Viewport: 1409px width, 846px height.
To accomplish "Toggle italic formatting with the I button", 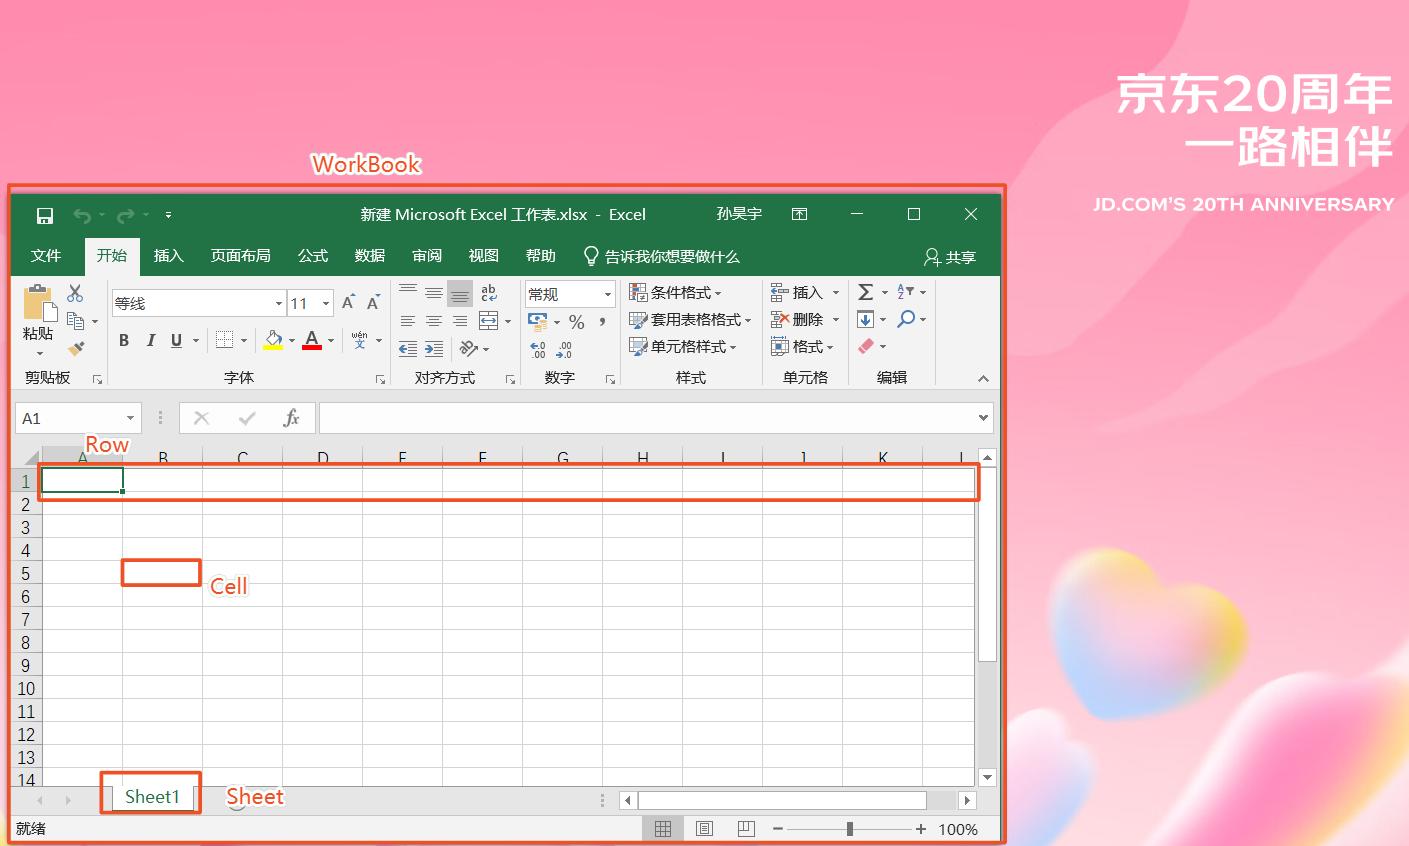I will pyautogui.click(x=151, y=340).
